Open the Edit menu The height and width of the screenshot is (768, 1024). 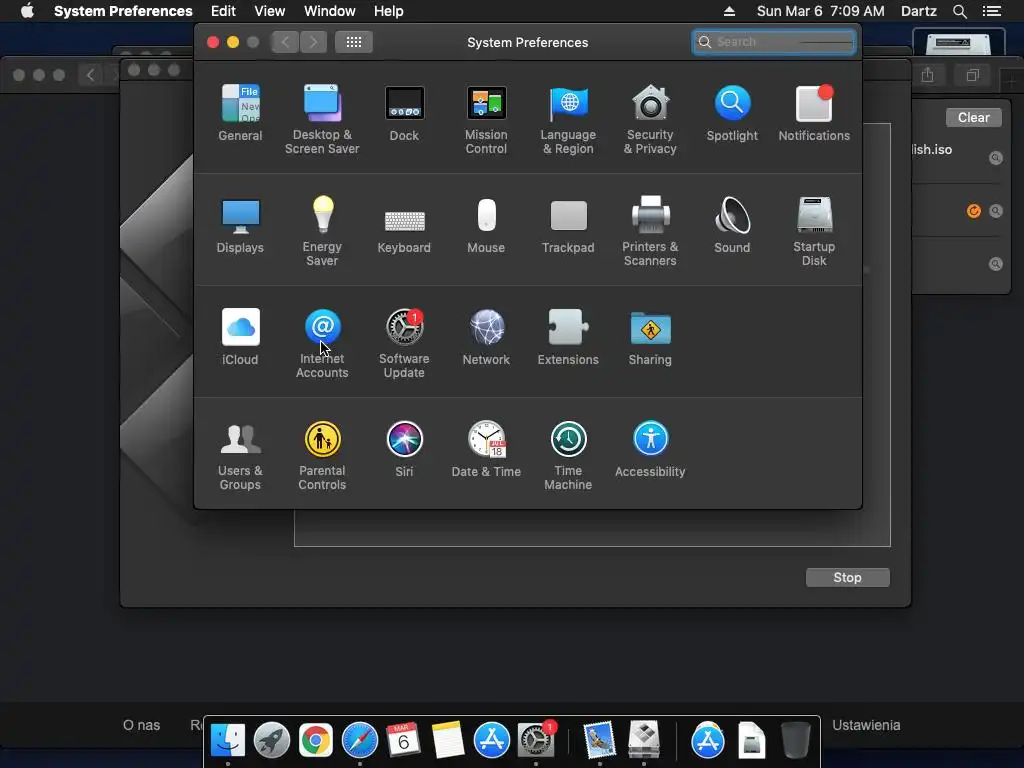pos(223,11)
